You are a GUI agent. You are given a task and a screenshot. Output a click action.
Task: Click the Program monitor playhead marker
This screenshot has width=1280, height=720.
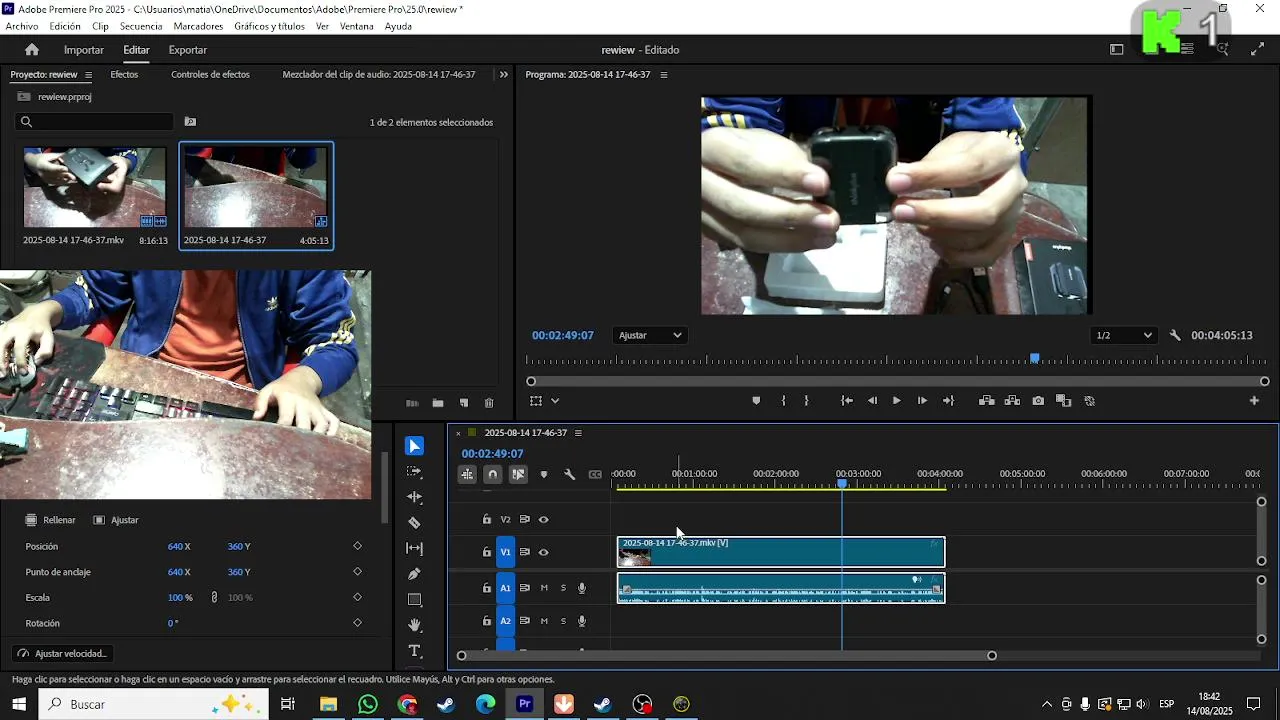coord(1035,358)
